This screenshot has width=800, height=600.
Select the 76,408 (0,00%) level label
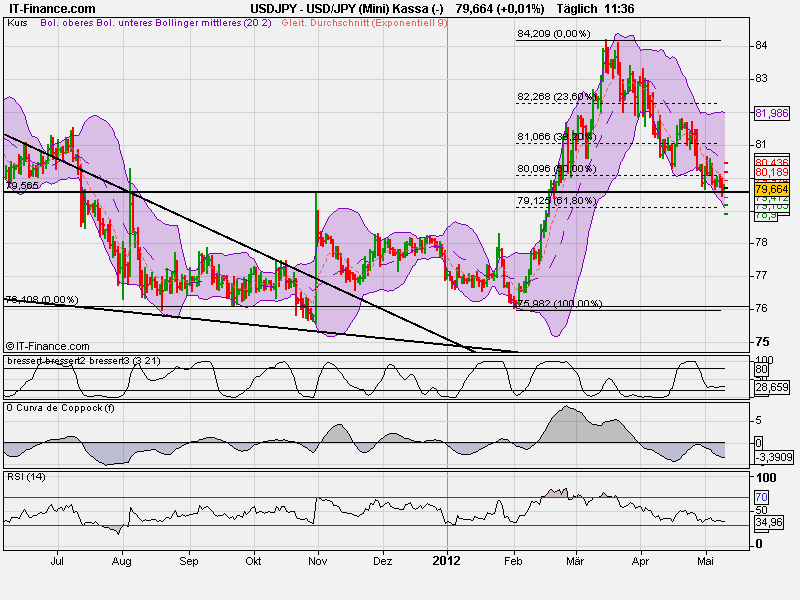tap(42, 299)
